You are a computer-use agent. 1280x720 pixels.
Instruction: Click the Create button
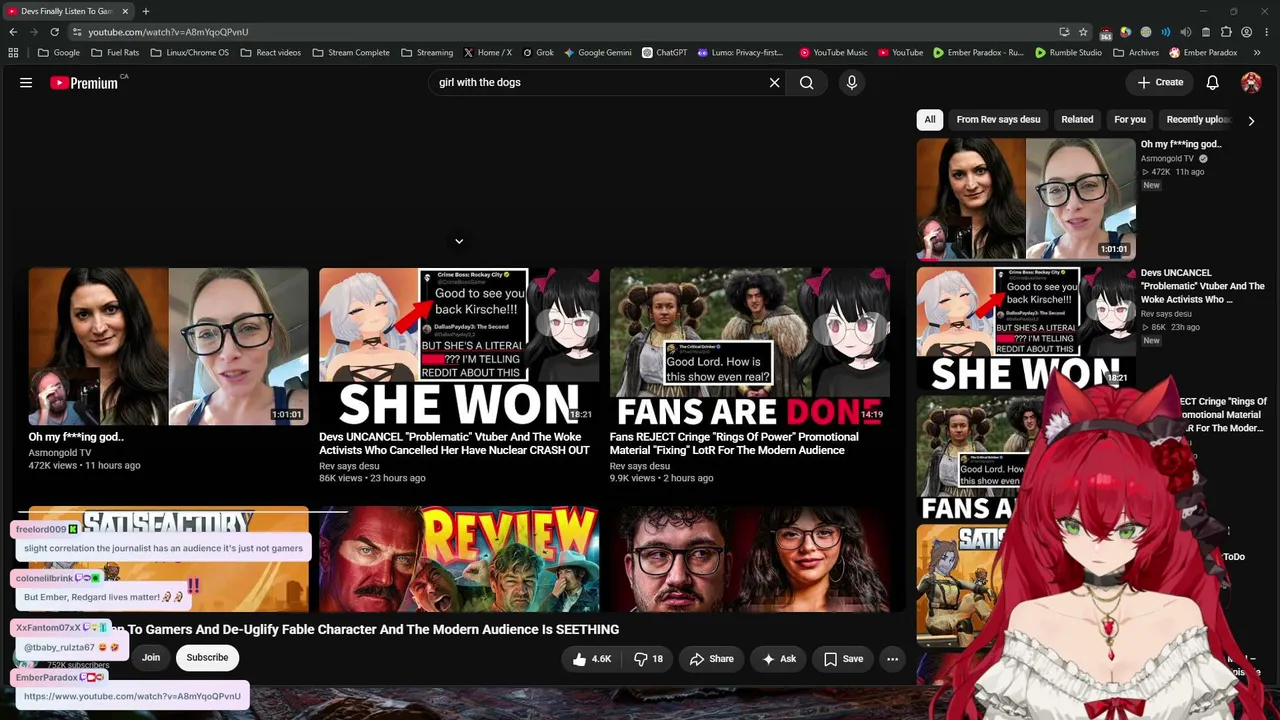pos(1160,83)
